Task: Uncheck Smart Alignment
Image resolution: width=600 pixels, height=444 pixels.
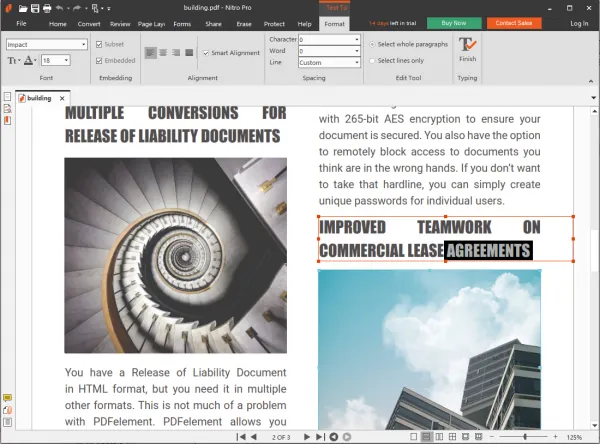Action: (x=206, y=53)
